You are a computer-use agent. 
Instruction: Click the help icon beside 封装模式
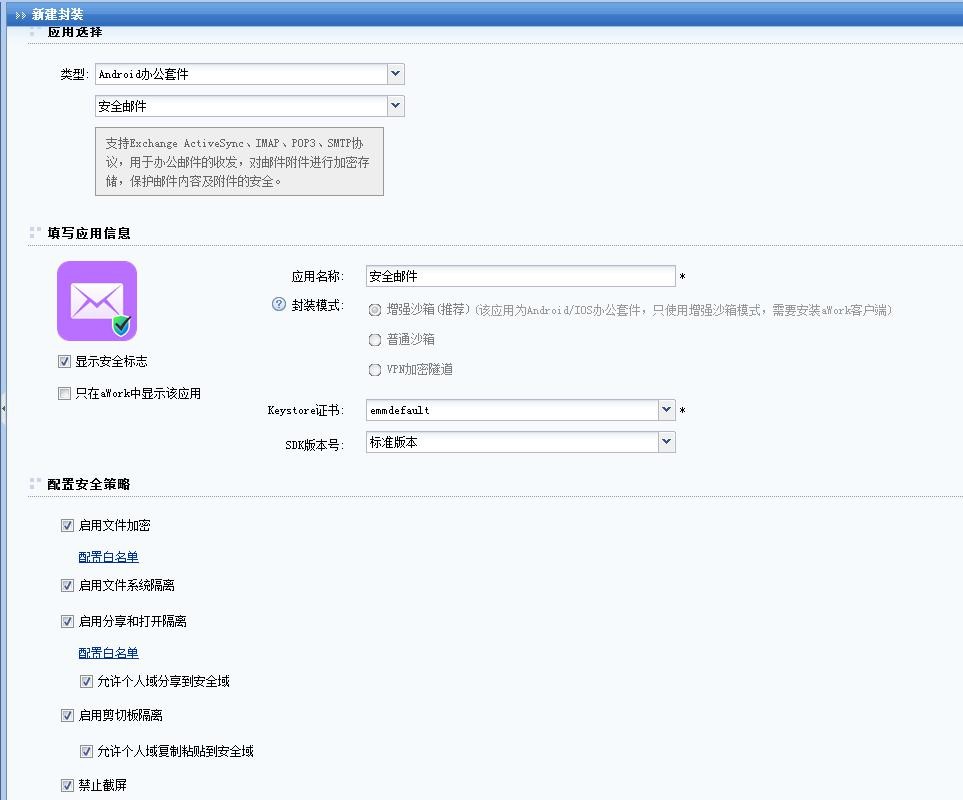[279, 305]
